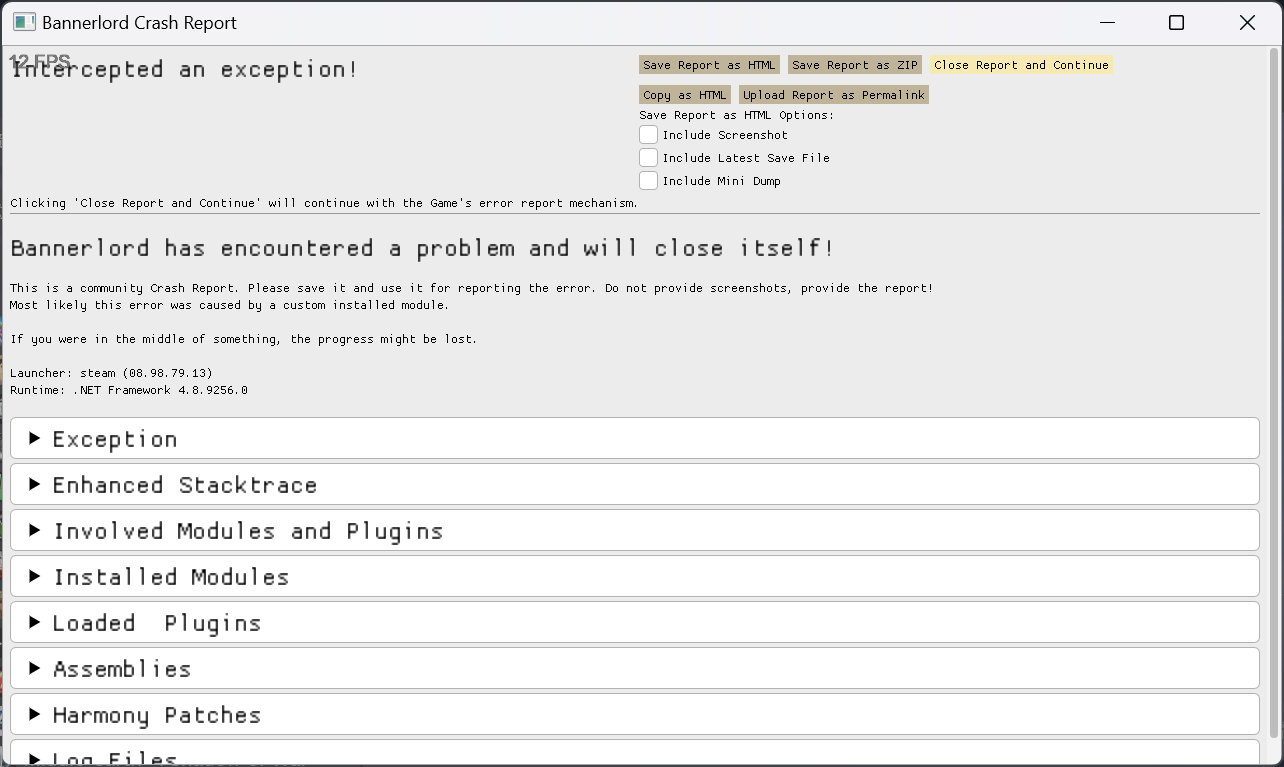This screenshot has width=1284, height=767.
Task: Open the Involved Modules and Plugins section
Action: click(x=634, y=530)
